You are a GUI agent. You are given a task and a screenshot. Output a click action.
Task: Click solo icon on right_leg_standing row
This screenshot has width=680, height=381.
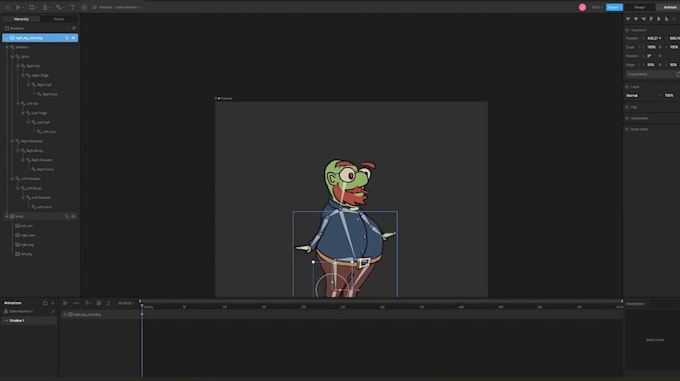pyautogui.click(x=67, y=38)
